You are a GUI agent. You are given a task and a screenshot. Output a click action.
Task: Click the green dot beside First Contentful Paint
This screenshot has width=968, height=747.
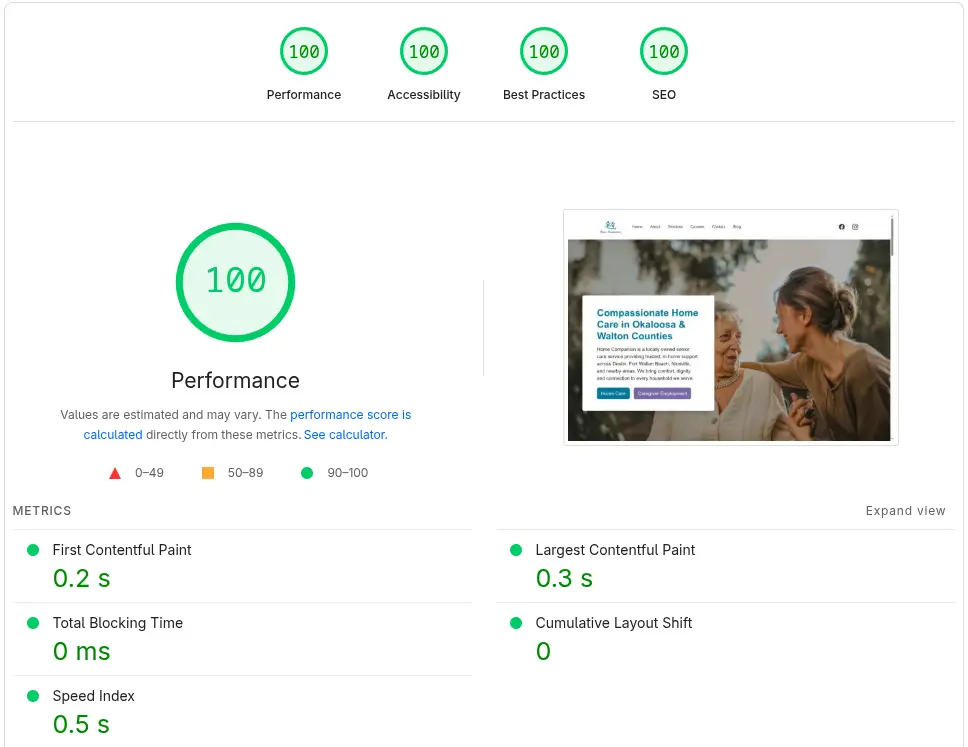32,549
